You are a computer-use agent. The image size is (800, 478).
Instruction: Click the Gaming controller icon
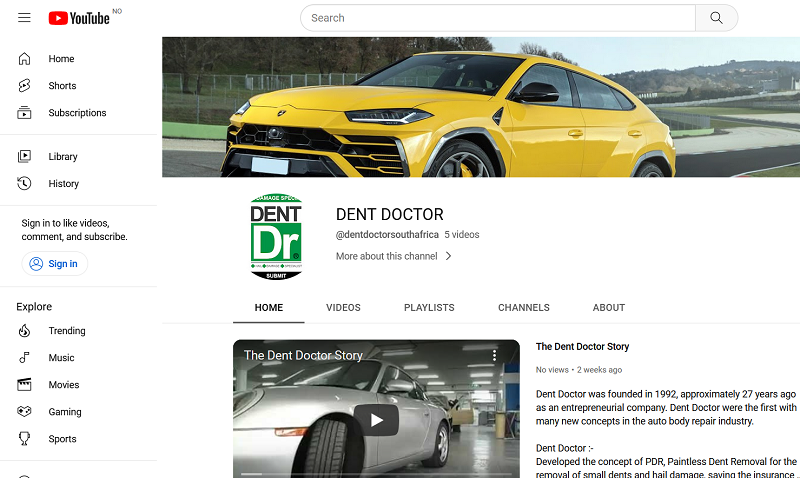point(24,412)
